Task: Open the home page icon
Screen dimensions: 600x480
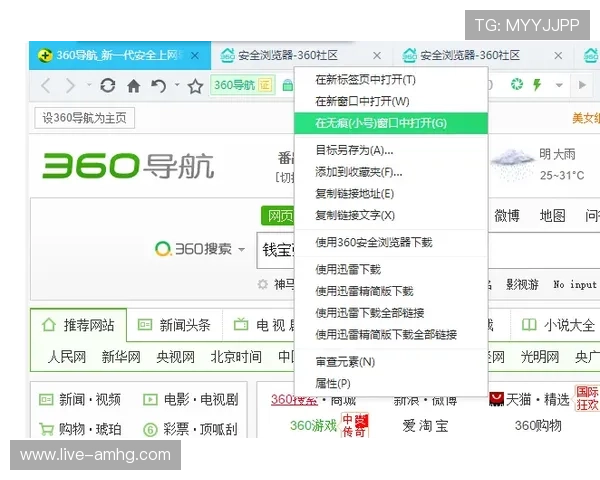Action: tap(133, 86)
